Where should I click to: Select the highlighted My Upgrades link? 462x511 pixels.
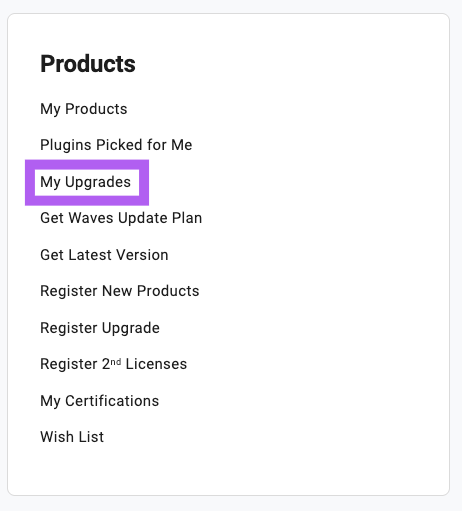(x=85, y=182)
